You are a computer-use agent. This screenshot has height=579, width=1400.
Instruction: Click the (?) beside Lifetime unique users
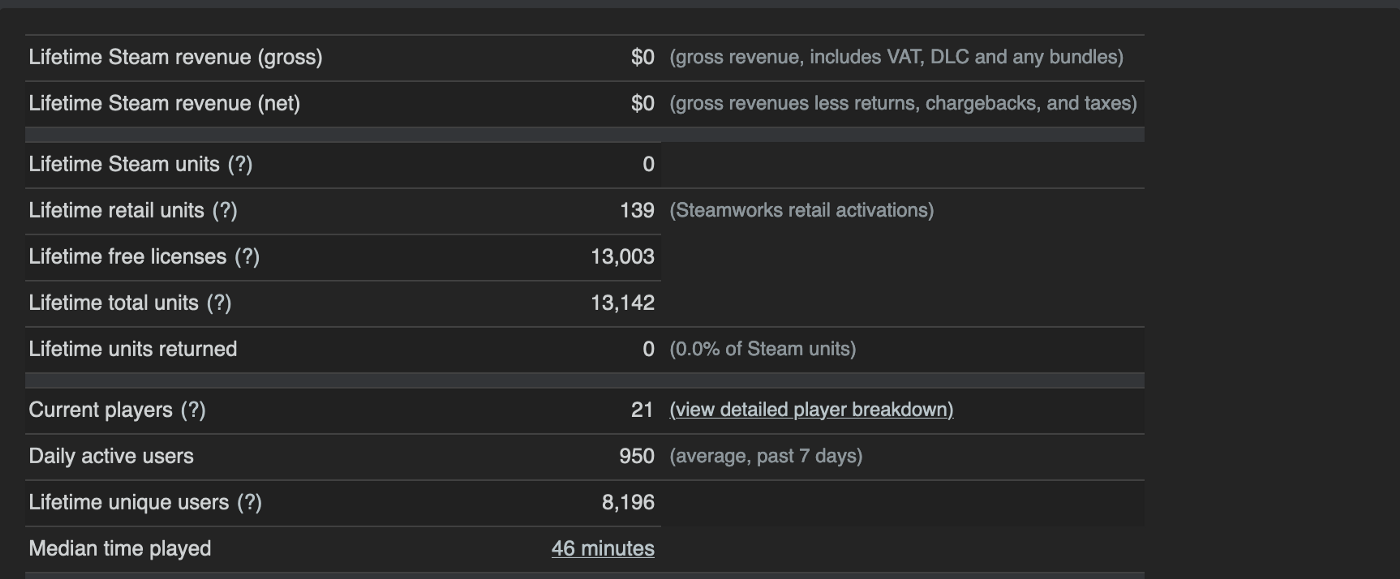[249, 503]
